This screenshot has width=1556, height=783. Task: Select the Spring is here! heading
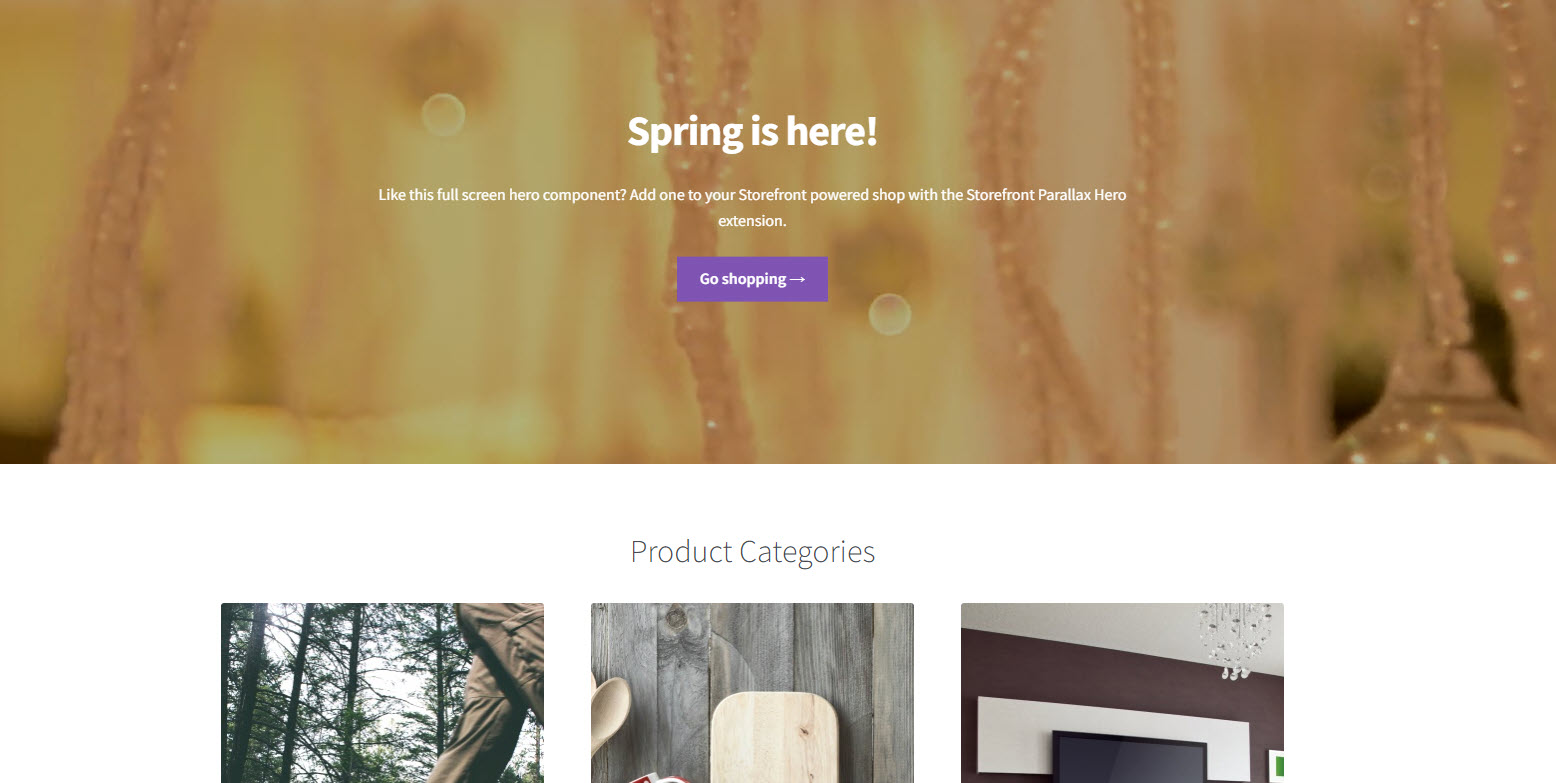click(x=752, y=132)
